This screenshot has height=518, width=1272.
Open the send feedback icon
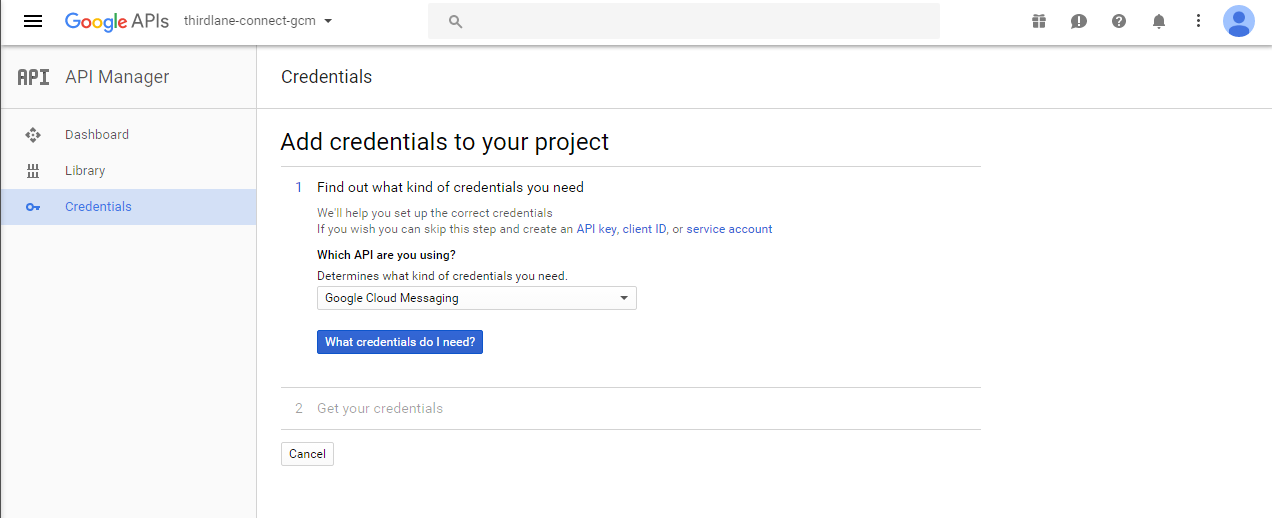point(1079,21)
